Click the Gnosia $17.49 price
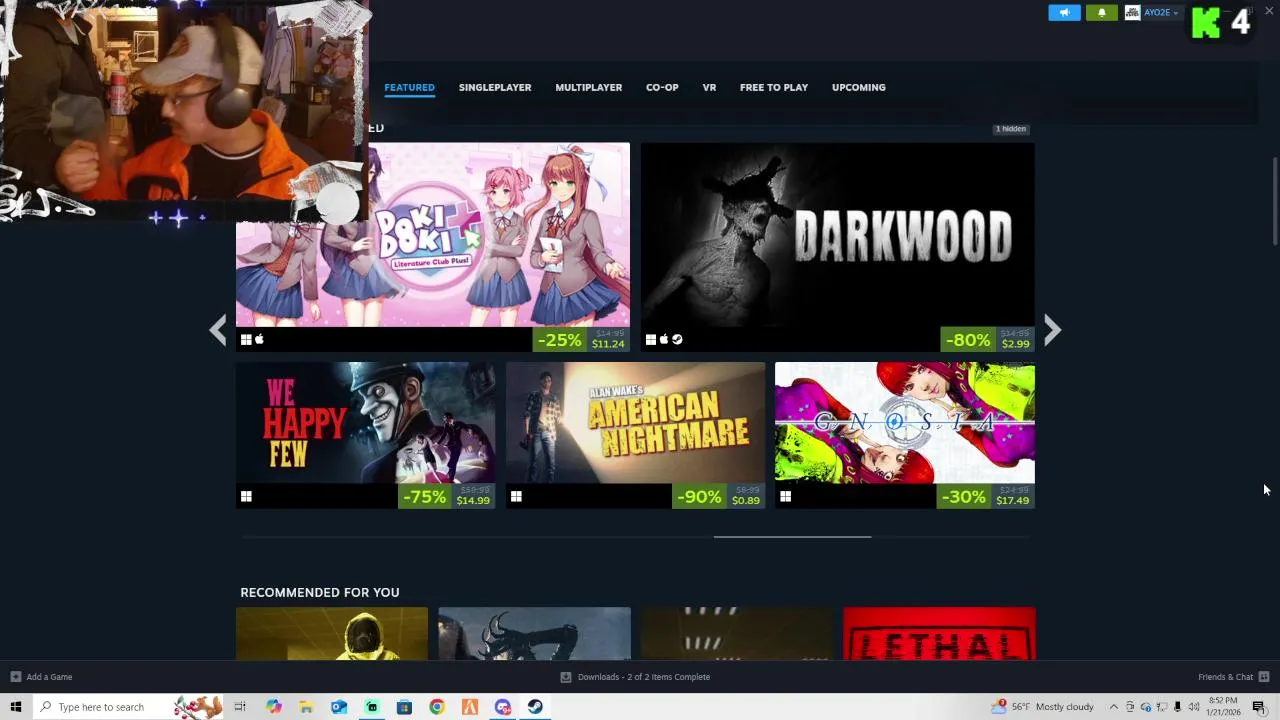The image size is (1280, 720). click(1012, 501)
